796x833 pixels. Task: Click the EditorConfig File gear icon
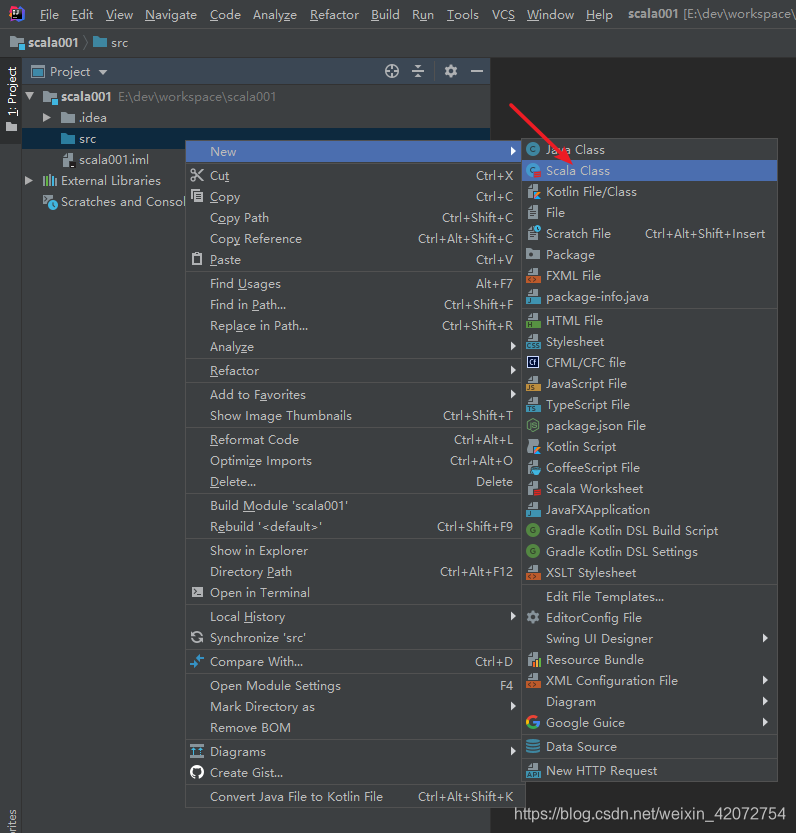533,617
